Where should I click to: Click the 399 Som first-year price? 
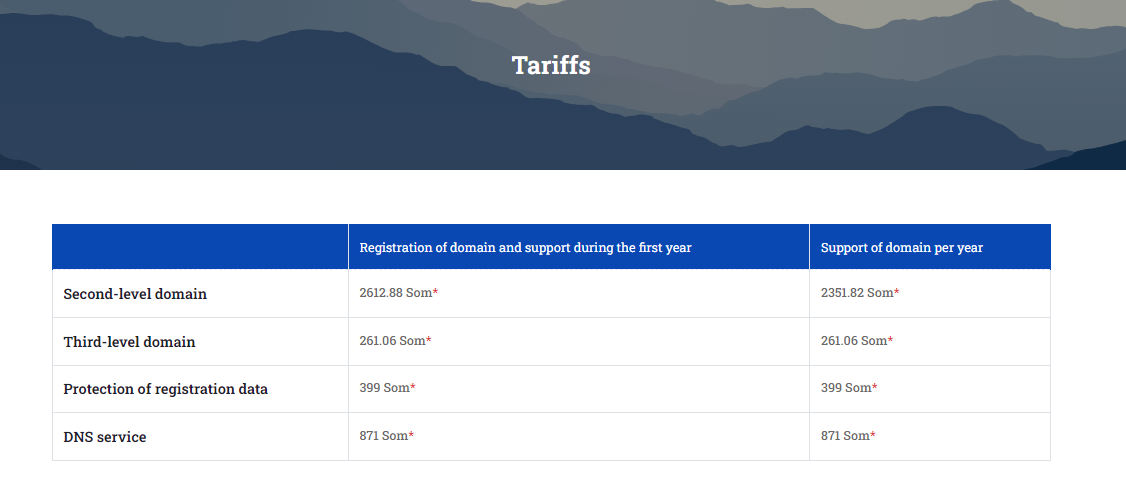pos(384,388)
